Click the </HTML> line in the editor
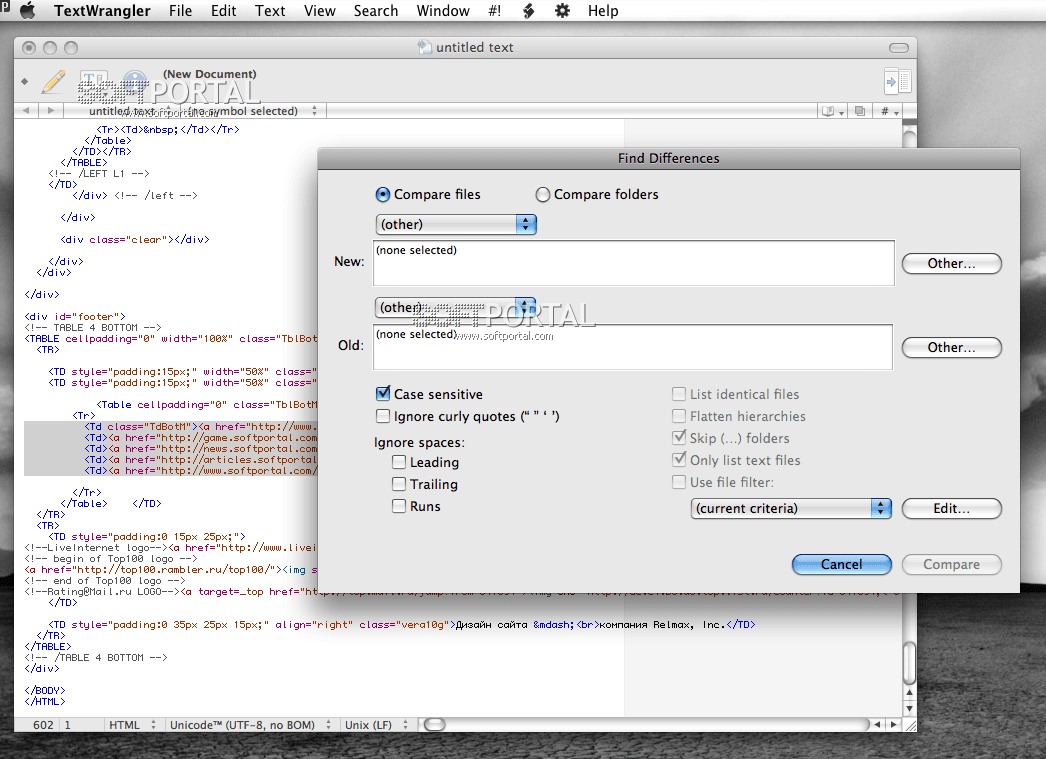 point(45,702)
